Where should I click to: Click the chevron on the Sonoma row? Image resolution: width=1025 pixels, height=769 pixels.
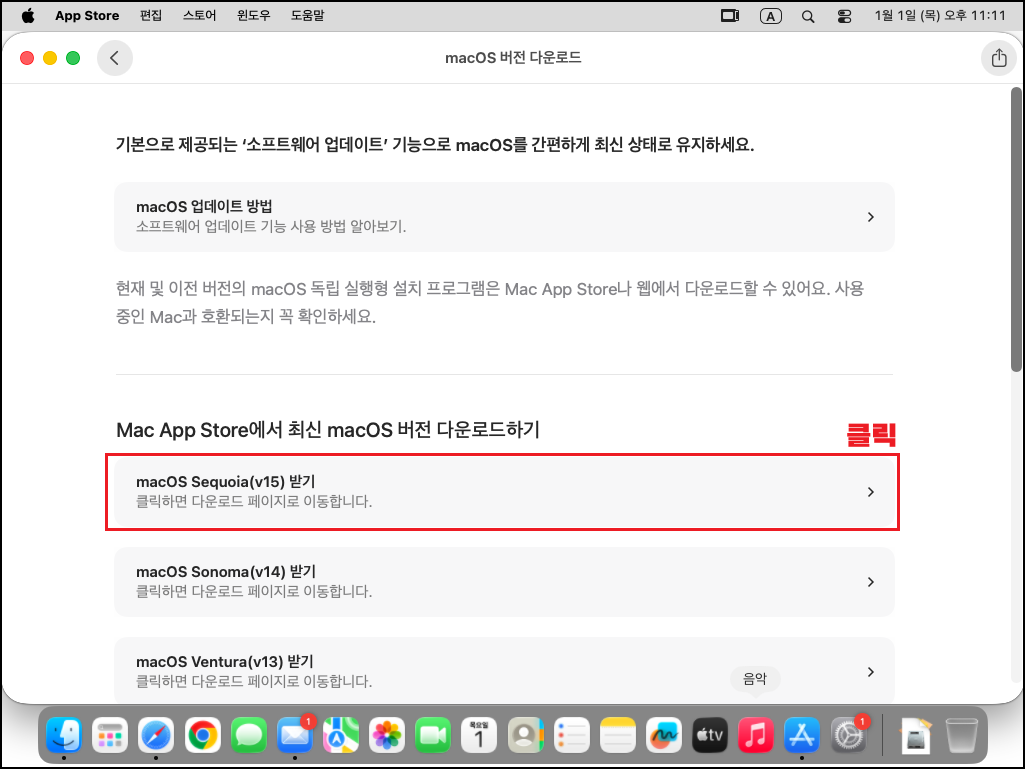tap(871, 582)
